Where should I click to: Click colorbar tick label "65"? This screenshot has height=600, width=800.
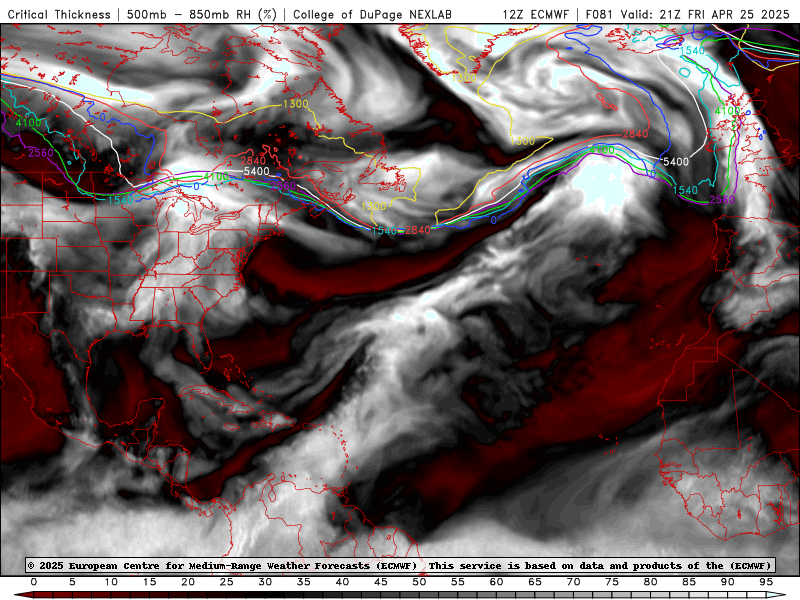pyautogui.click(x=535, y=582)
